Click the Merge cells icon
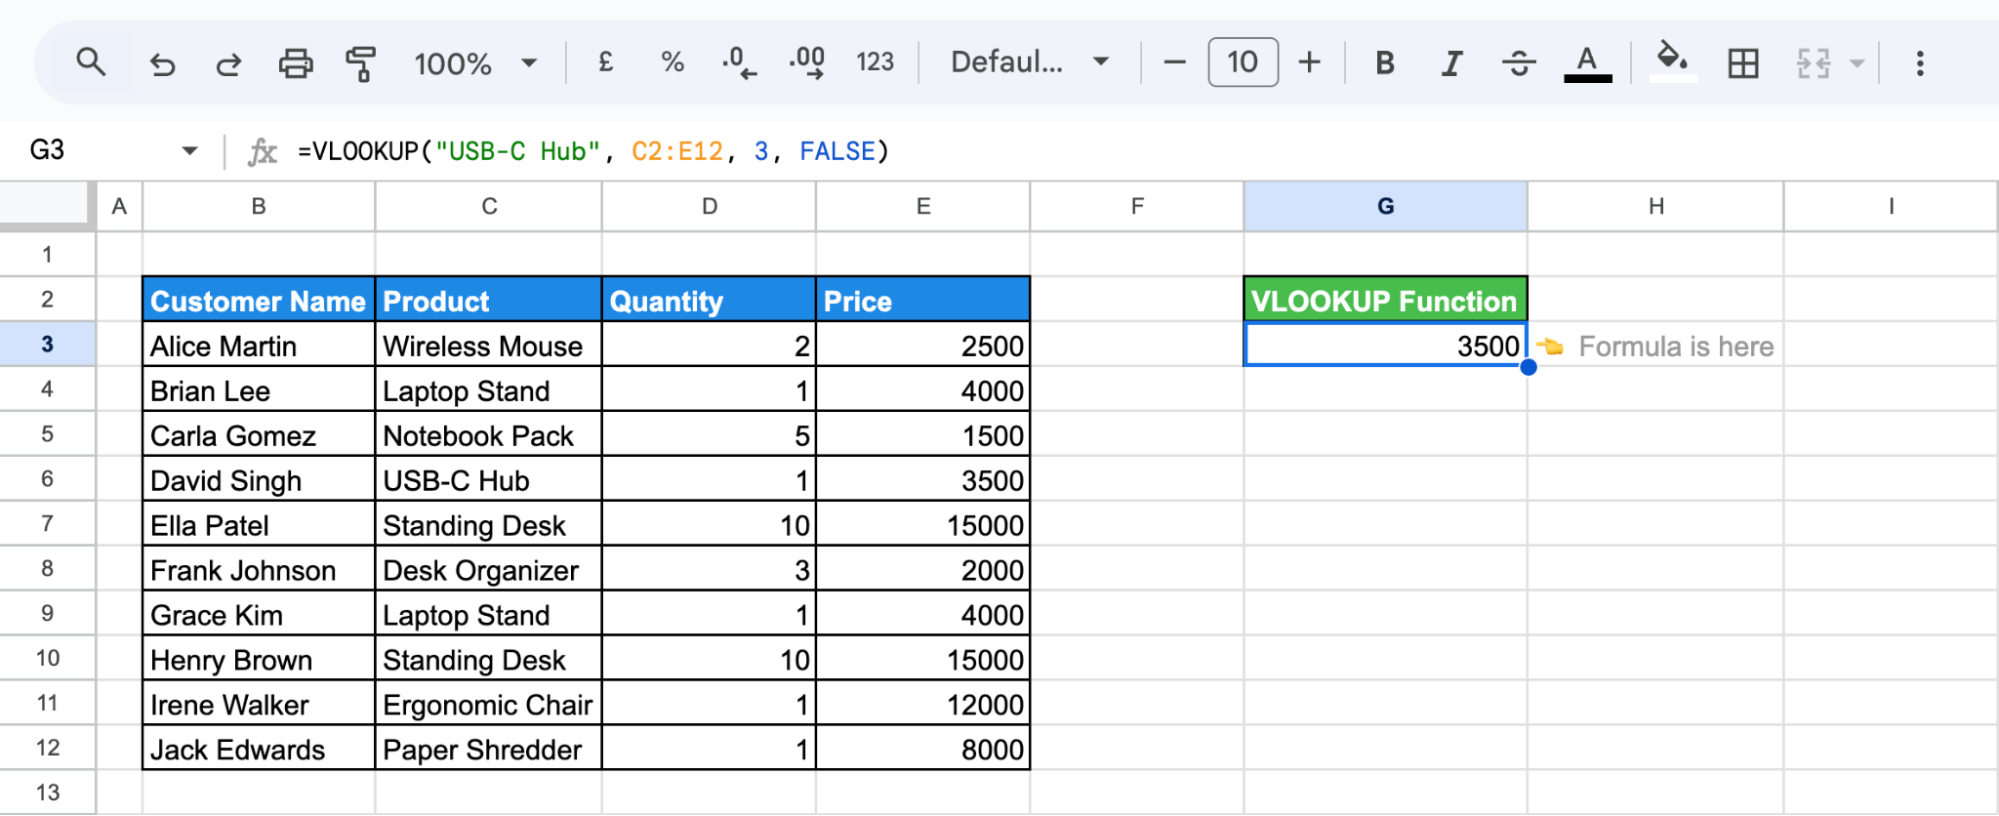Viewport: 1999px width, 816px height. [x=1813, y=64]
